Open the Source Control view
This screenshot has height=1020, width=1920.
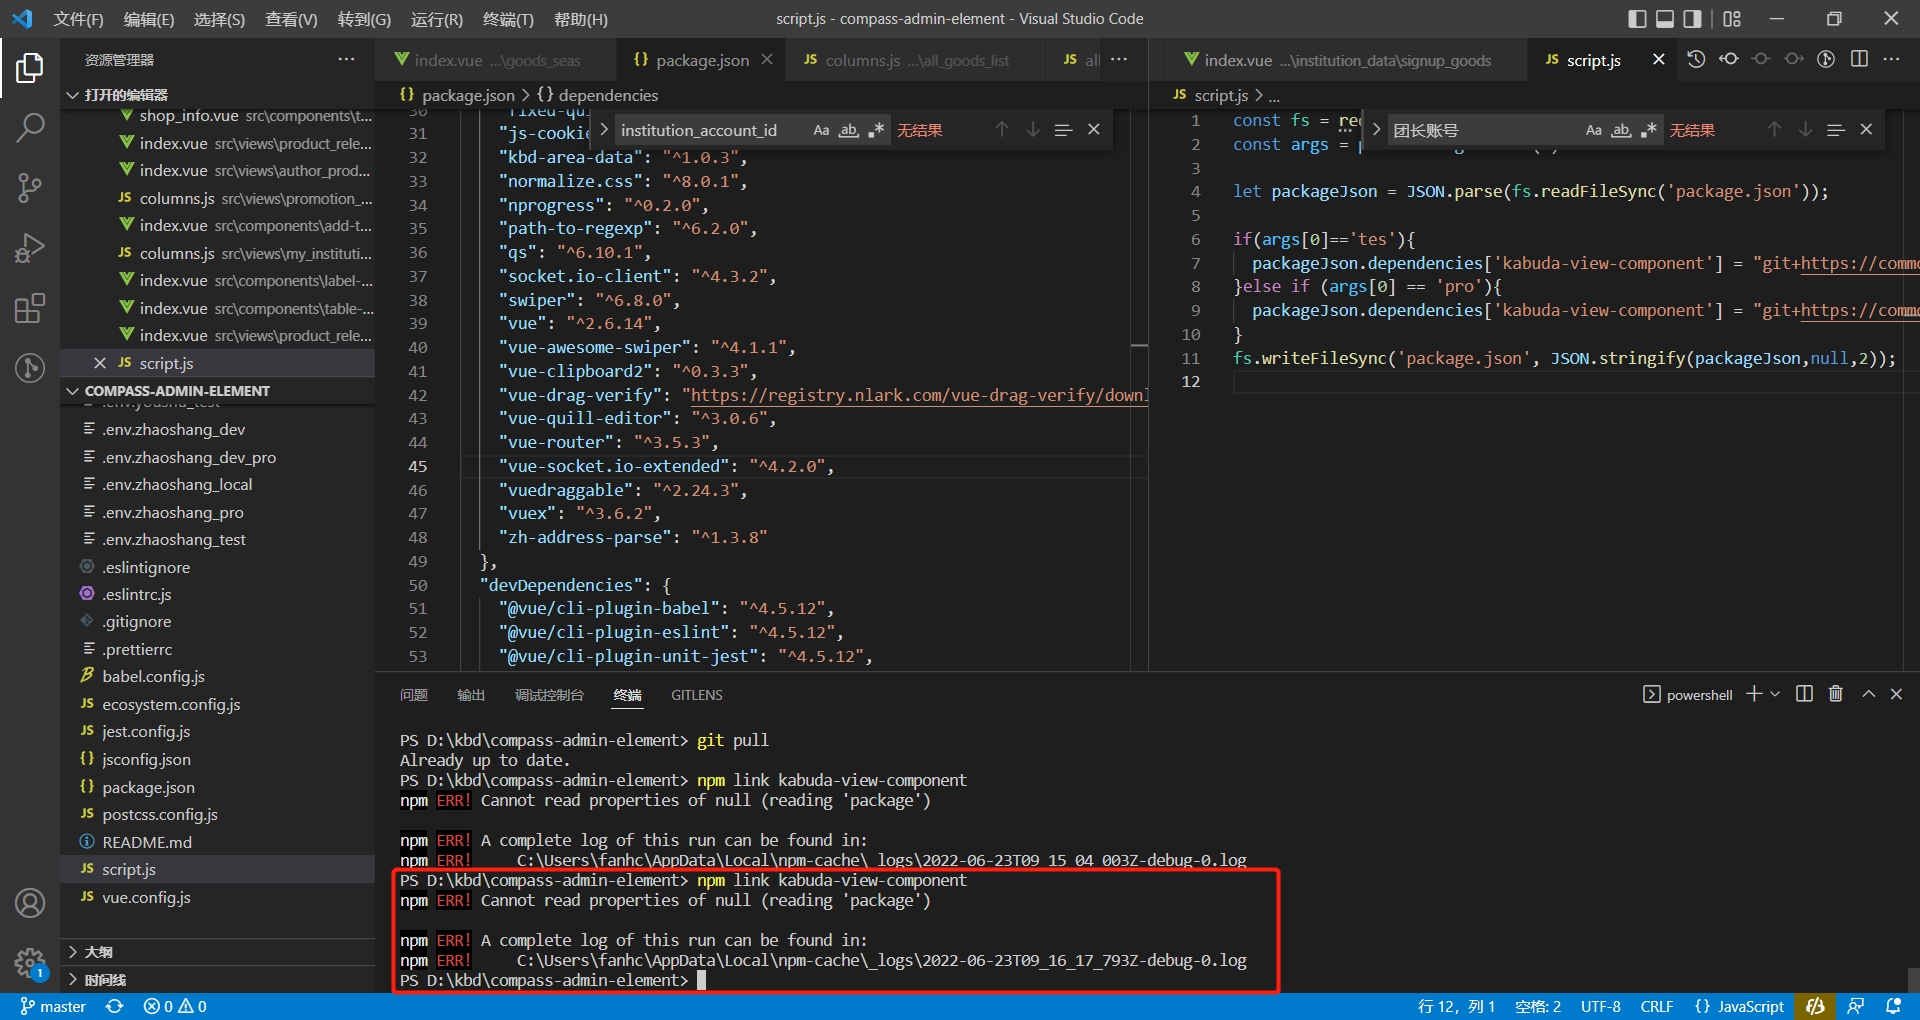30,188
